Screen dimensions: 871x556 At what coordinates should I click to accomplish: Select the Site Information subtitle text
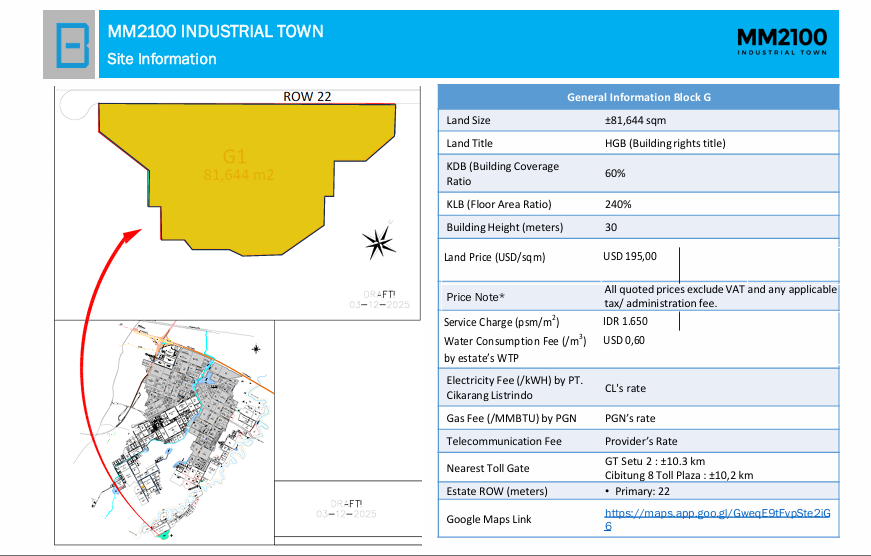click(x=162, y=59)
